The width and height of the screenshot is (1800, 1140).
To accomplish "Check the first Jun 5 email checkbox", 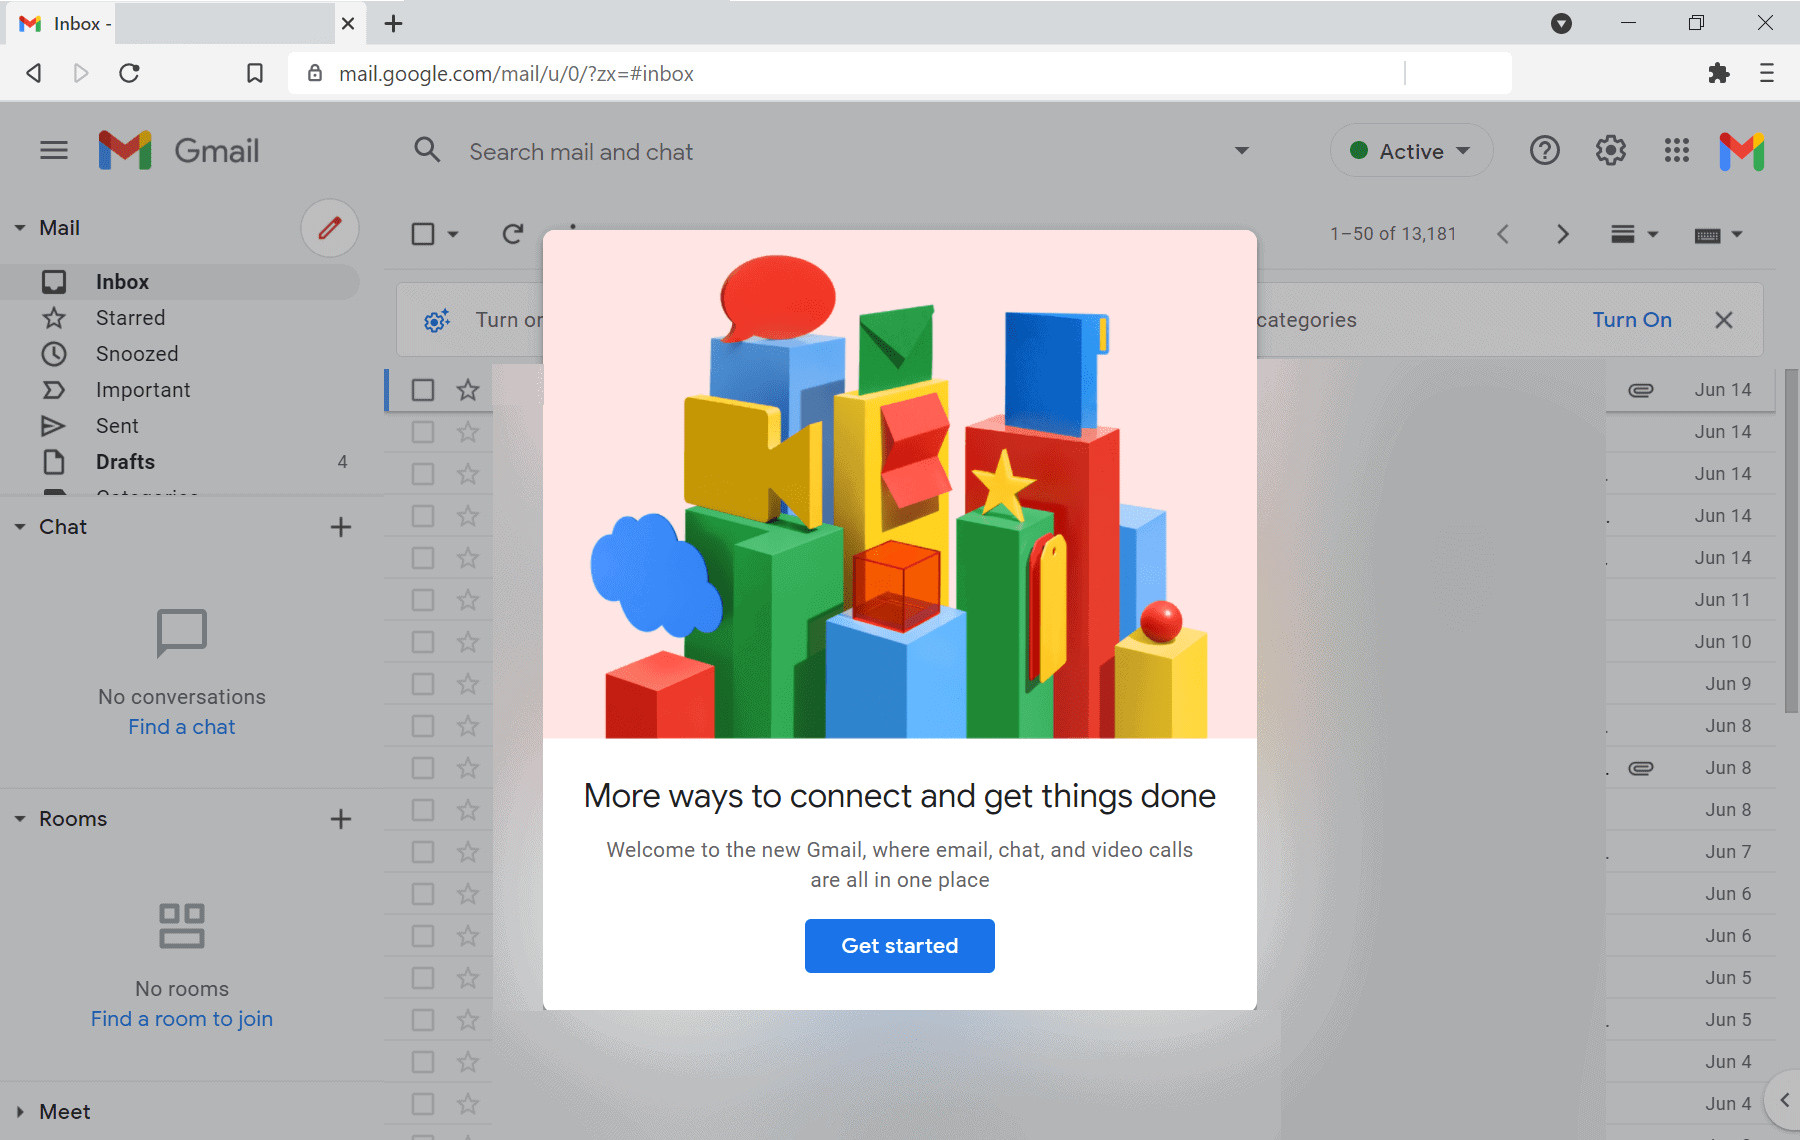I will 423,978.
